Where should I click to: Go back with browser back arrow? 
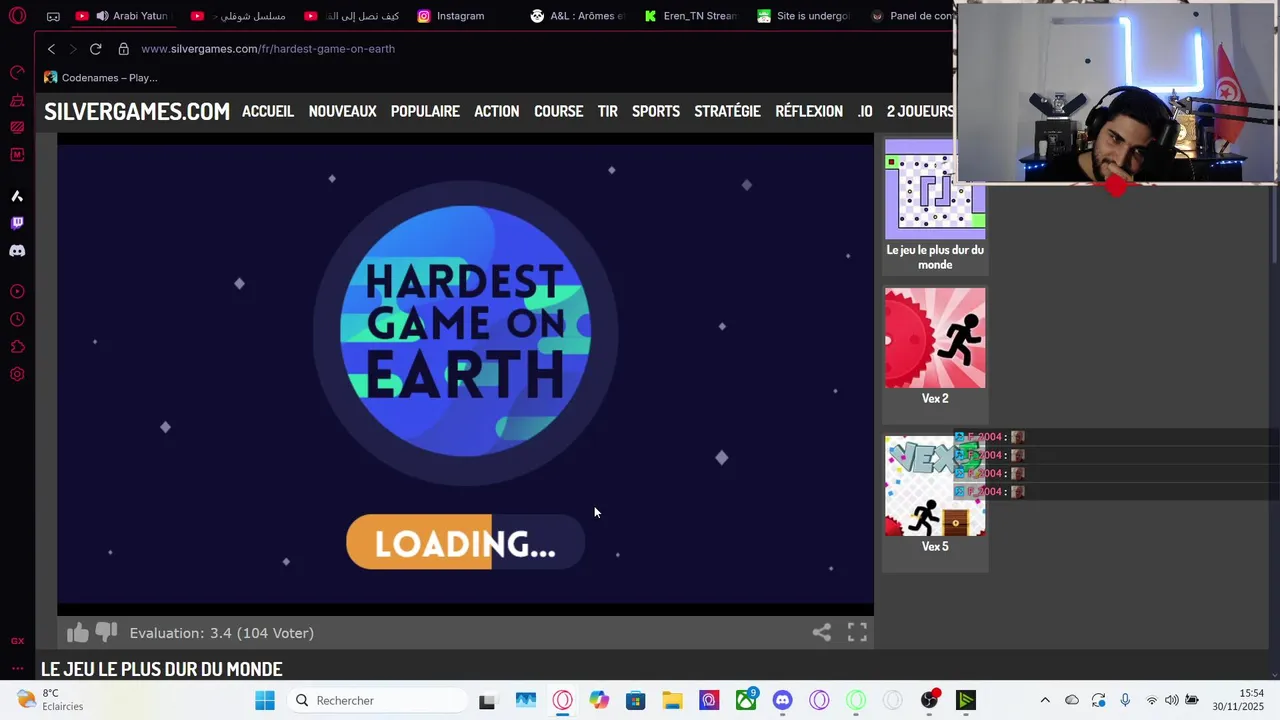pos(51,49)
